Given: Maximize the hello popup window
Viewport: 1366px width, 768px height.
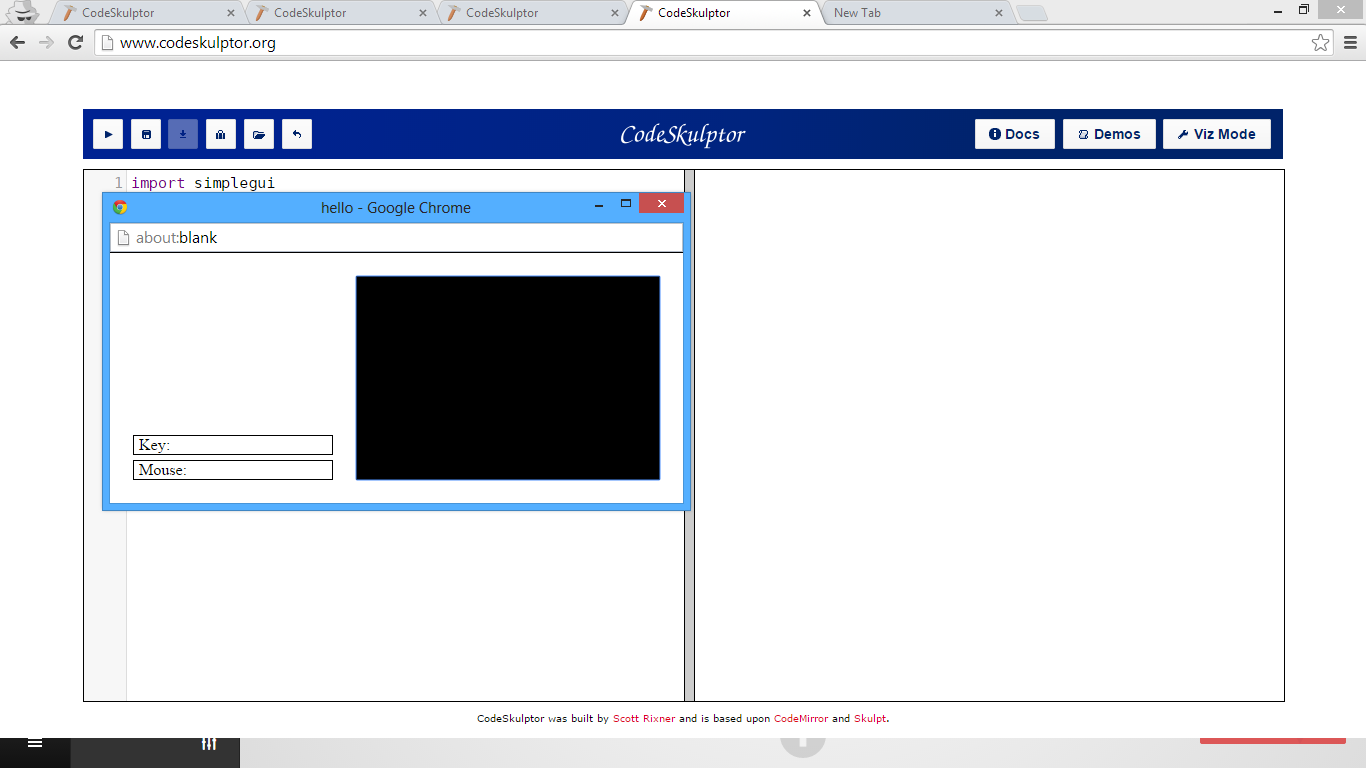Looking at the screenshot, I should tap(626, 204).
